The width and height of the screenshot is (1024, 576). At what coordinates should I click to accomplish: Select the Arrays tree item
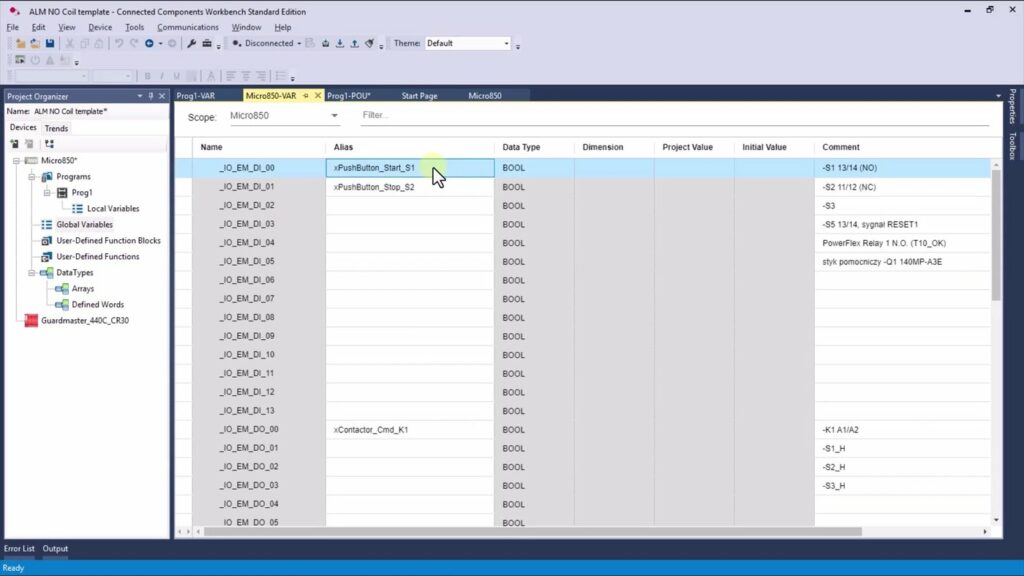click(83, 289)
